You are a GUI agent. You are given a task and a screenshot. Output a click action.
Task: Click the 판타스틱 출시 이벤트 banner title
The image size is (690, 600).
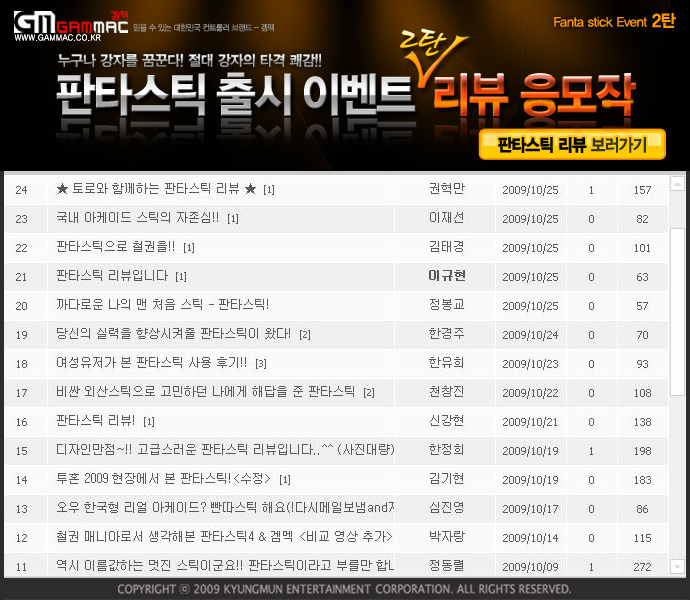235,94
